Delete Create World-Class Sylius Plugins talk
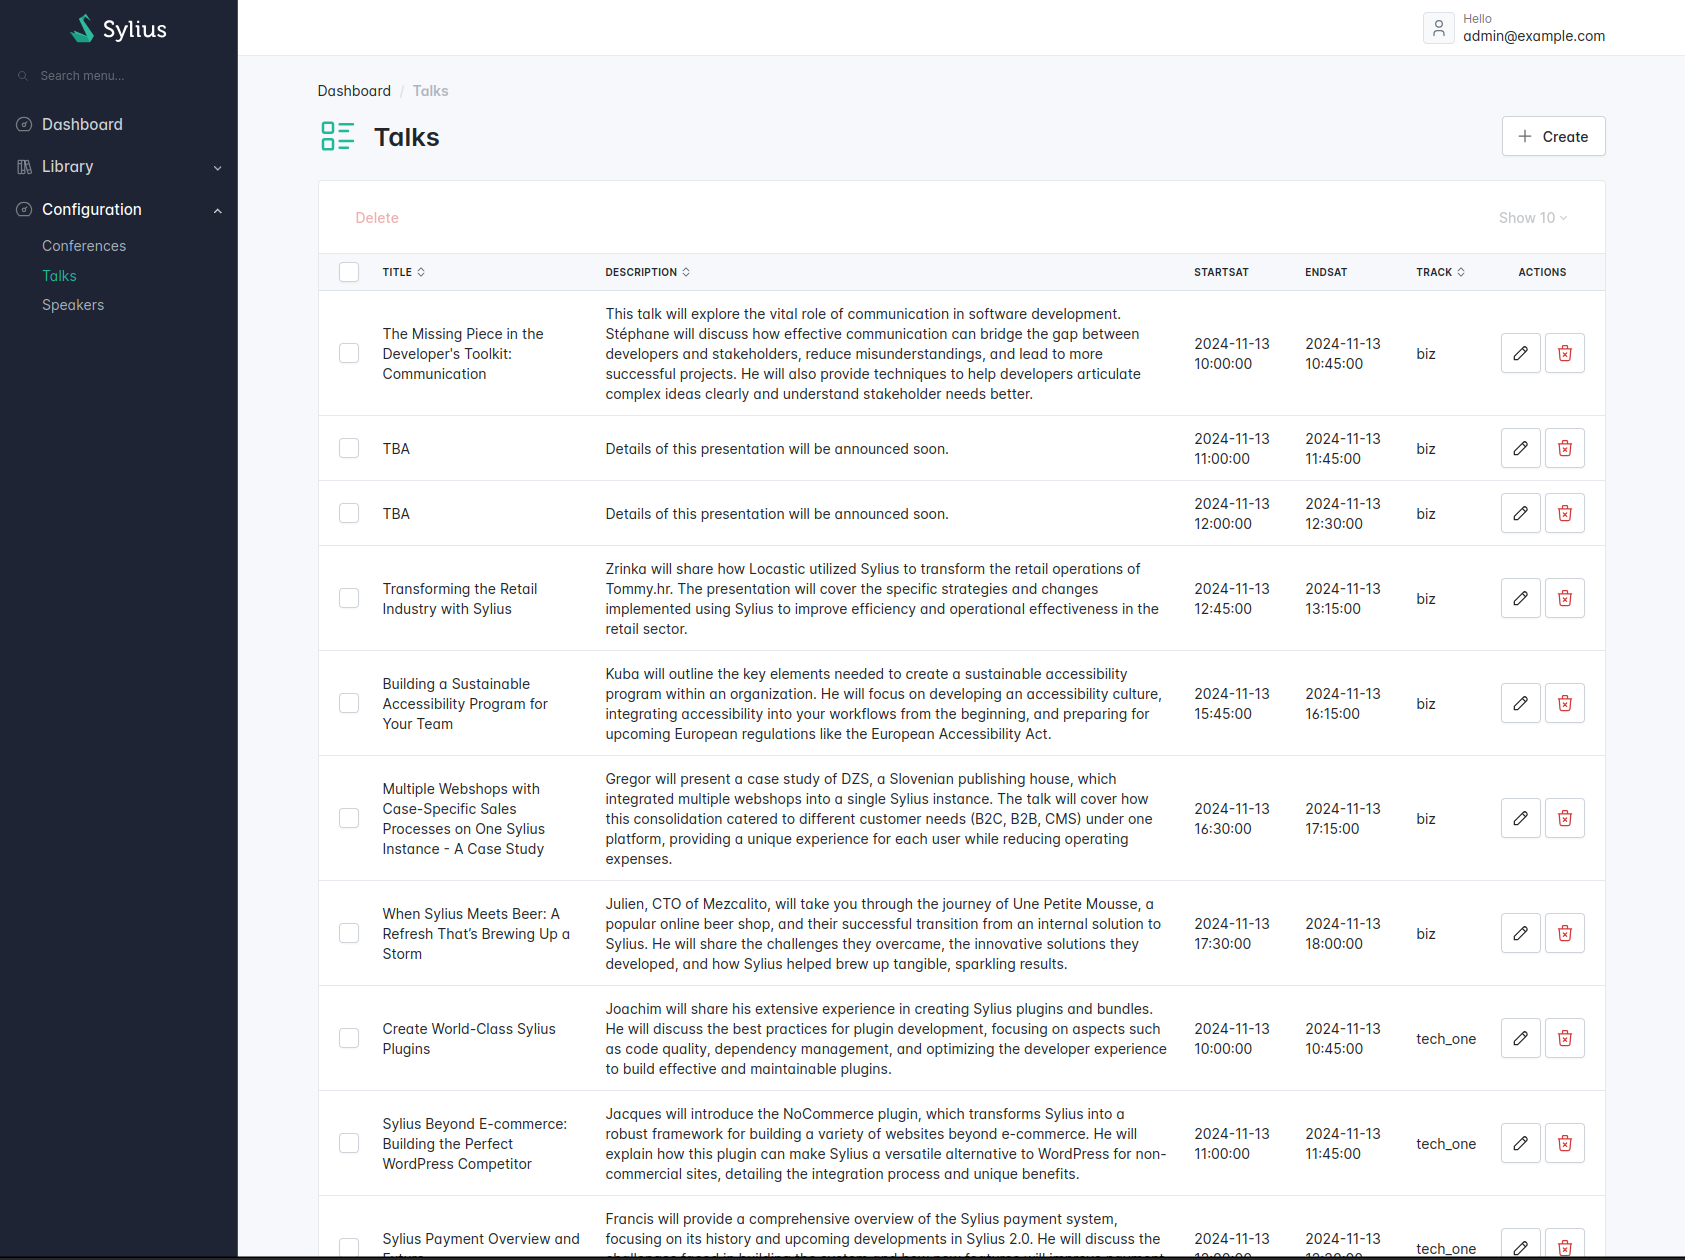The width and height of the screenshot is (1685, 1260). [1565, 1038]
